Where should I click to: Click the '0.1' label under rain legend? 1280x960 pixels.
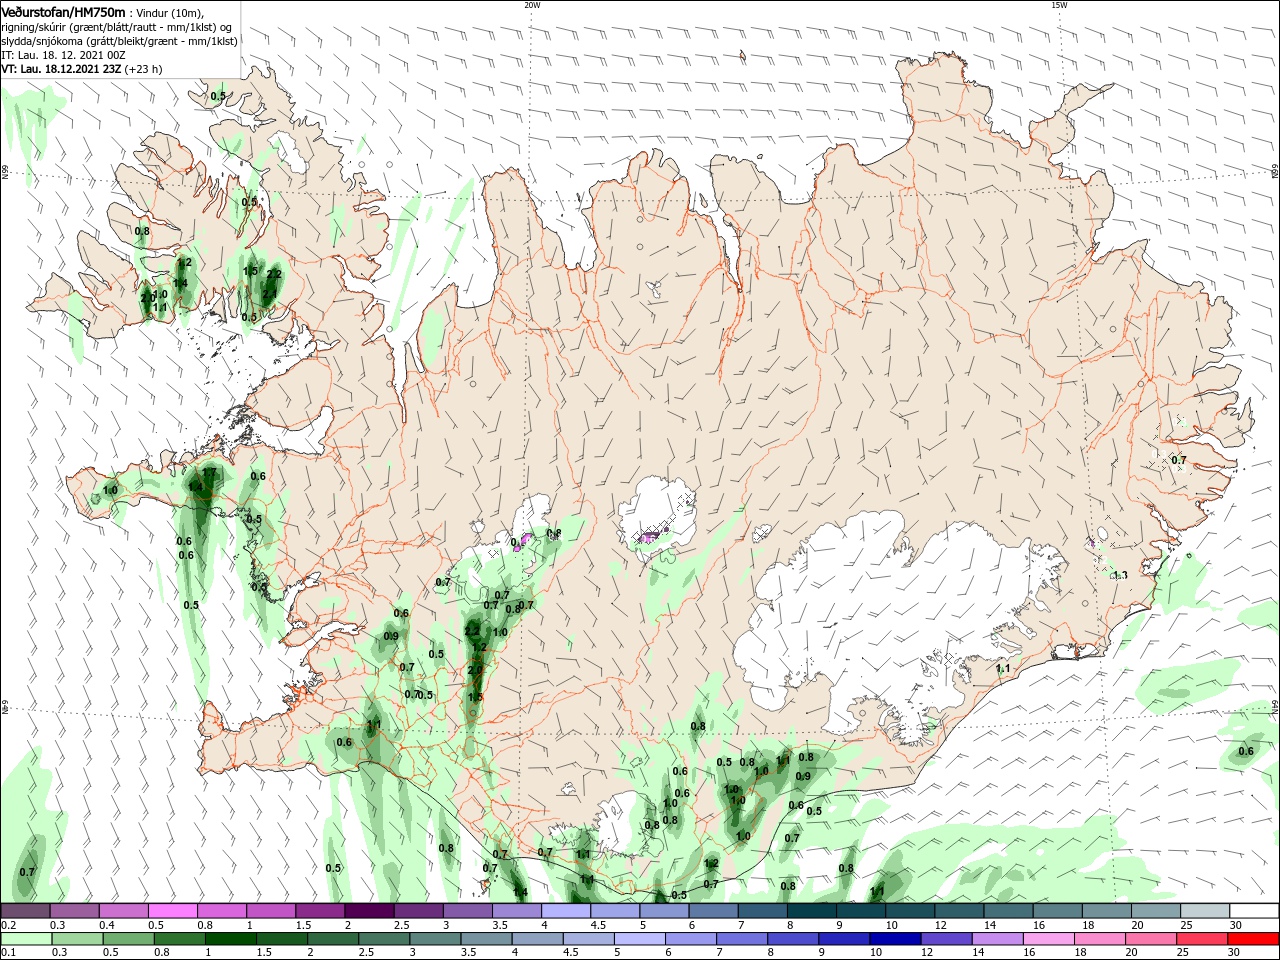[x=8, y=953]
